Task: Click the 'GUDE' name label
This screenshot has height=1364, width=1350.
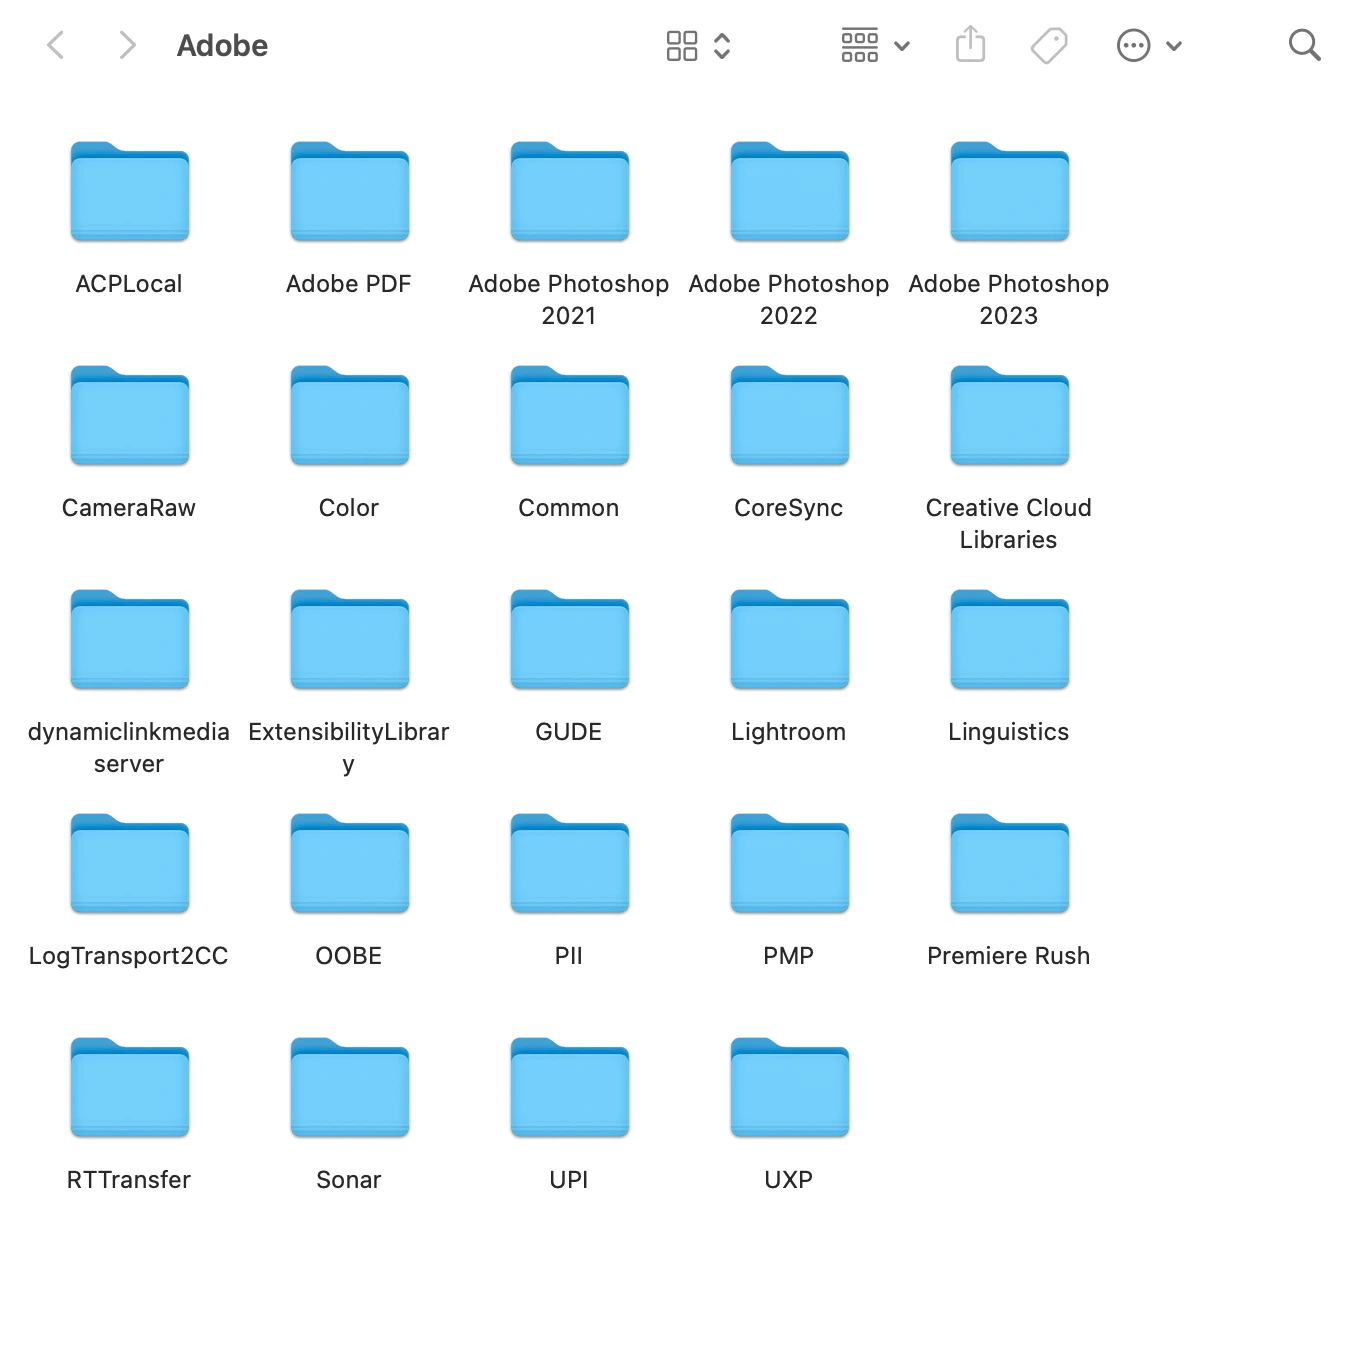Action: (x=569, y=732)
